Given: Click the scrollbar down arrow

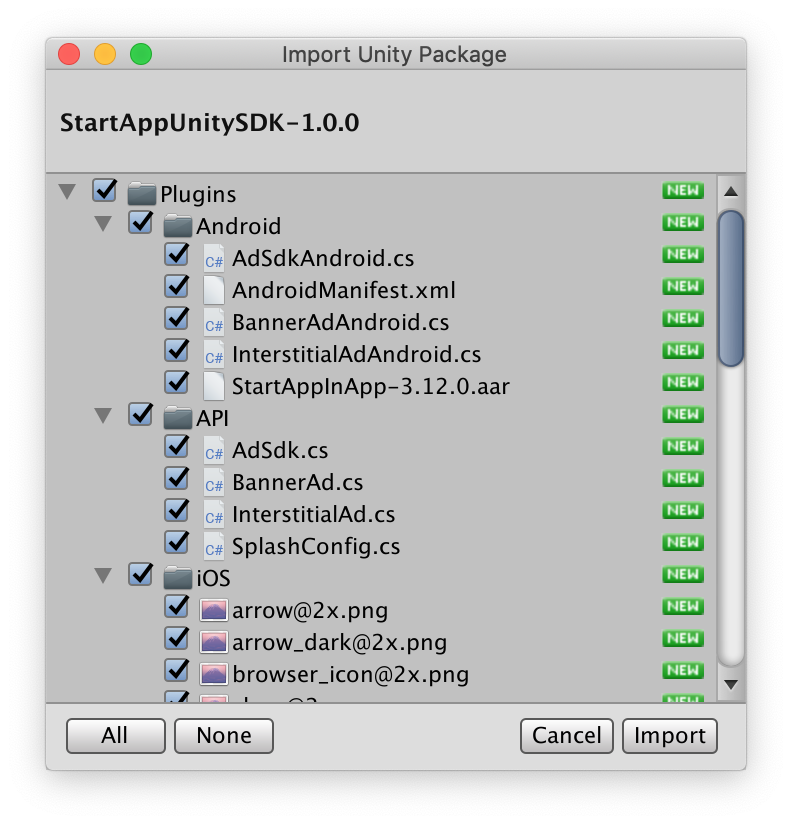Looking at the screenshot, I should [x=731, y=684].
